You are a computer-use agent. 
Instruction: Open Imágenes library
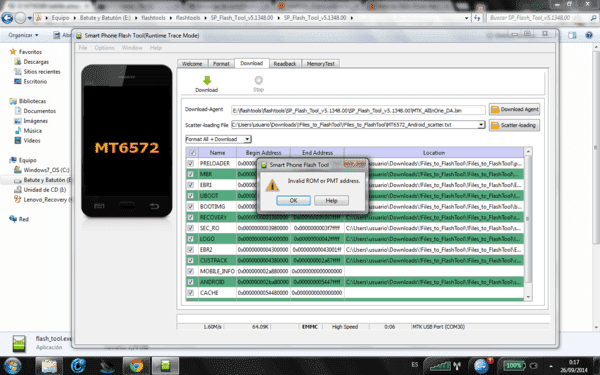click(x=36, y=121)
